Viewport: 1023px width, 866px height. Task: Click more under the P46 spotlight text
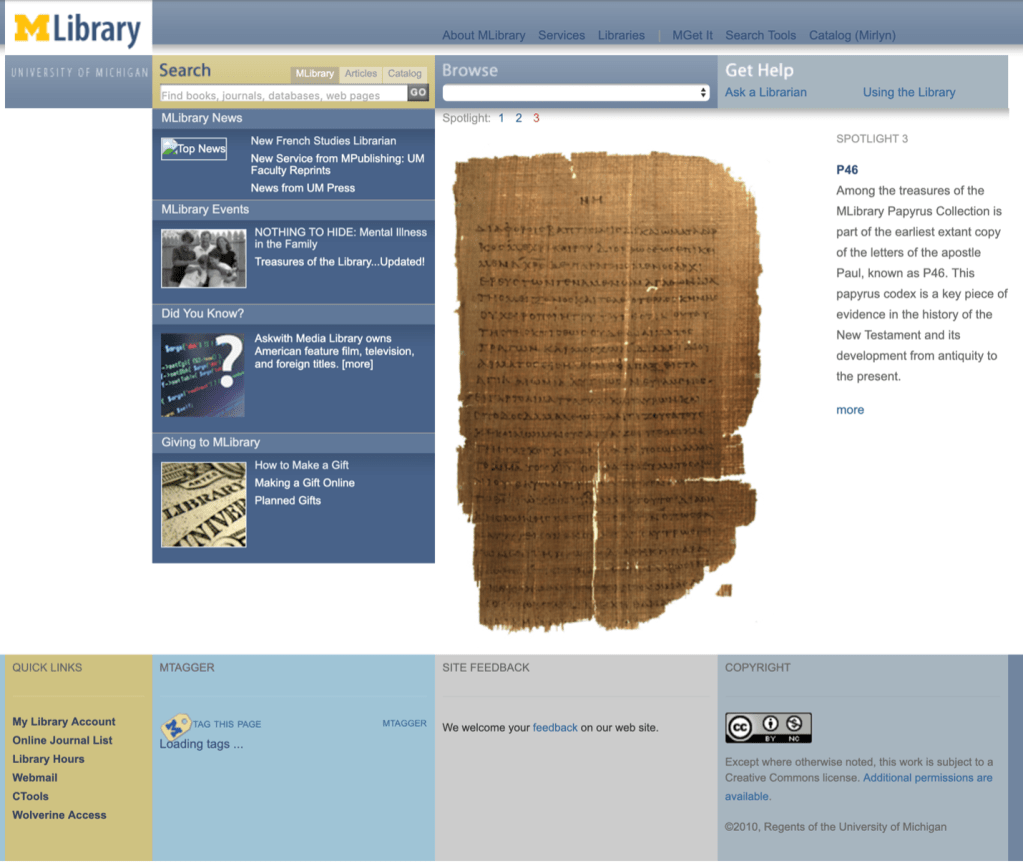pyautogui.click(x=849, y=409)
